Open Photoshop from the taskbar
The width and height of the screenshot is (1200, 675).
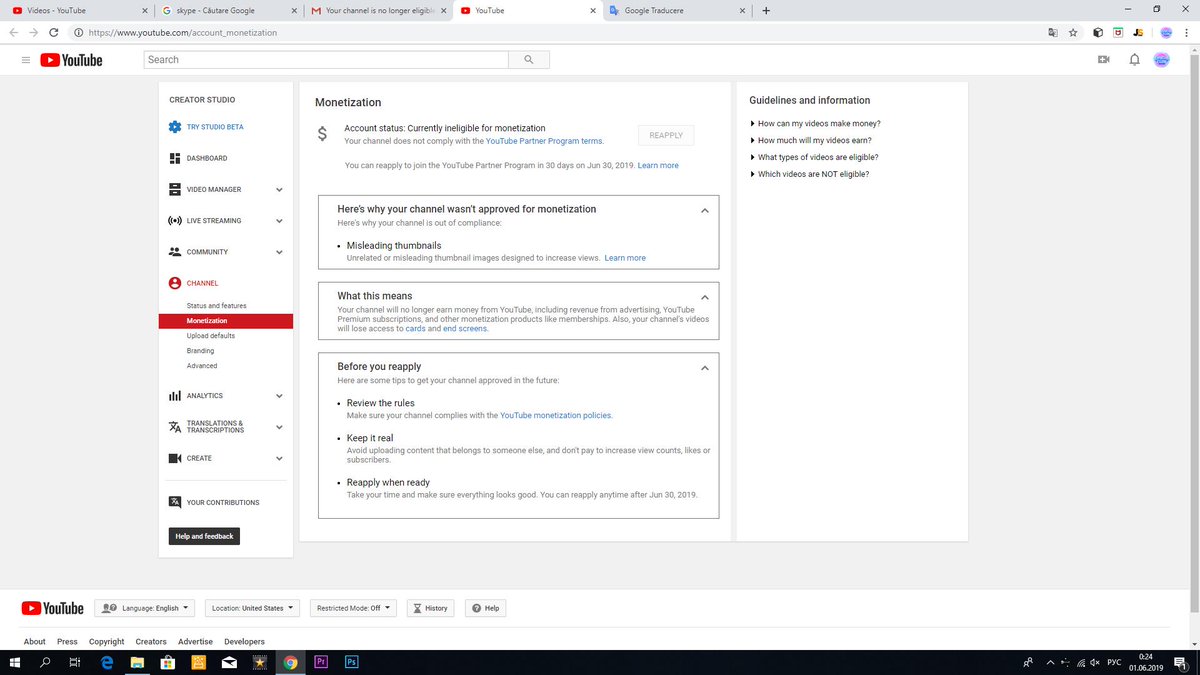pyautogui.click(x=351, y=662)
